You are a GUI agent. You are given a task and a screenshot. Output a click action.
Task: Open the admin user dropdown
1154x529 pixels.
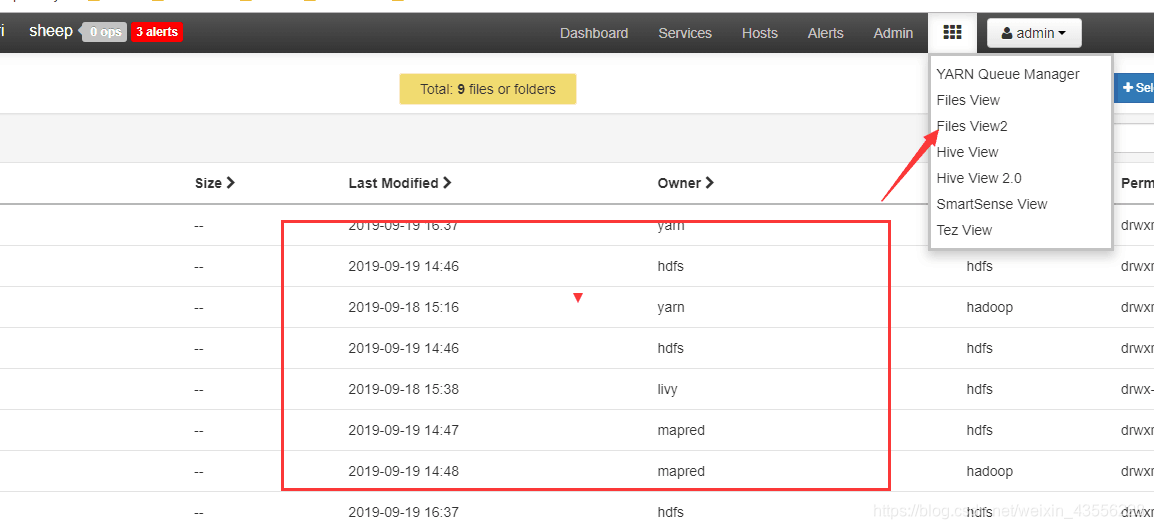coord(1034,33)
